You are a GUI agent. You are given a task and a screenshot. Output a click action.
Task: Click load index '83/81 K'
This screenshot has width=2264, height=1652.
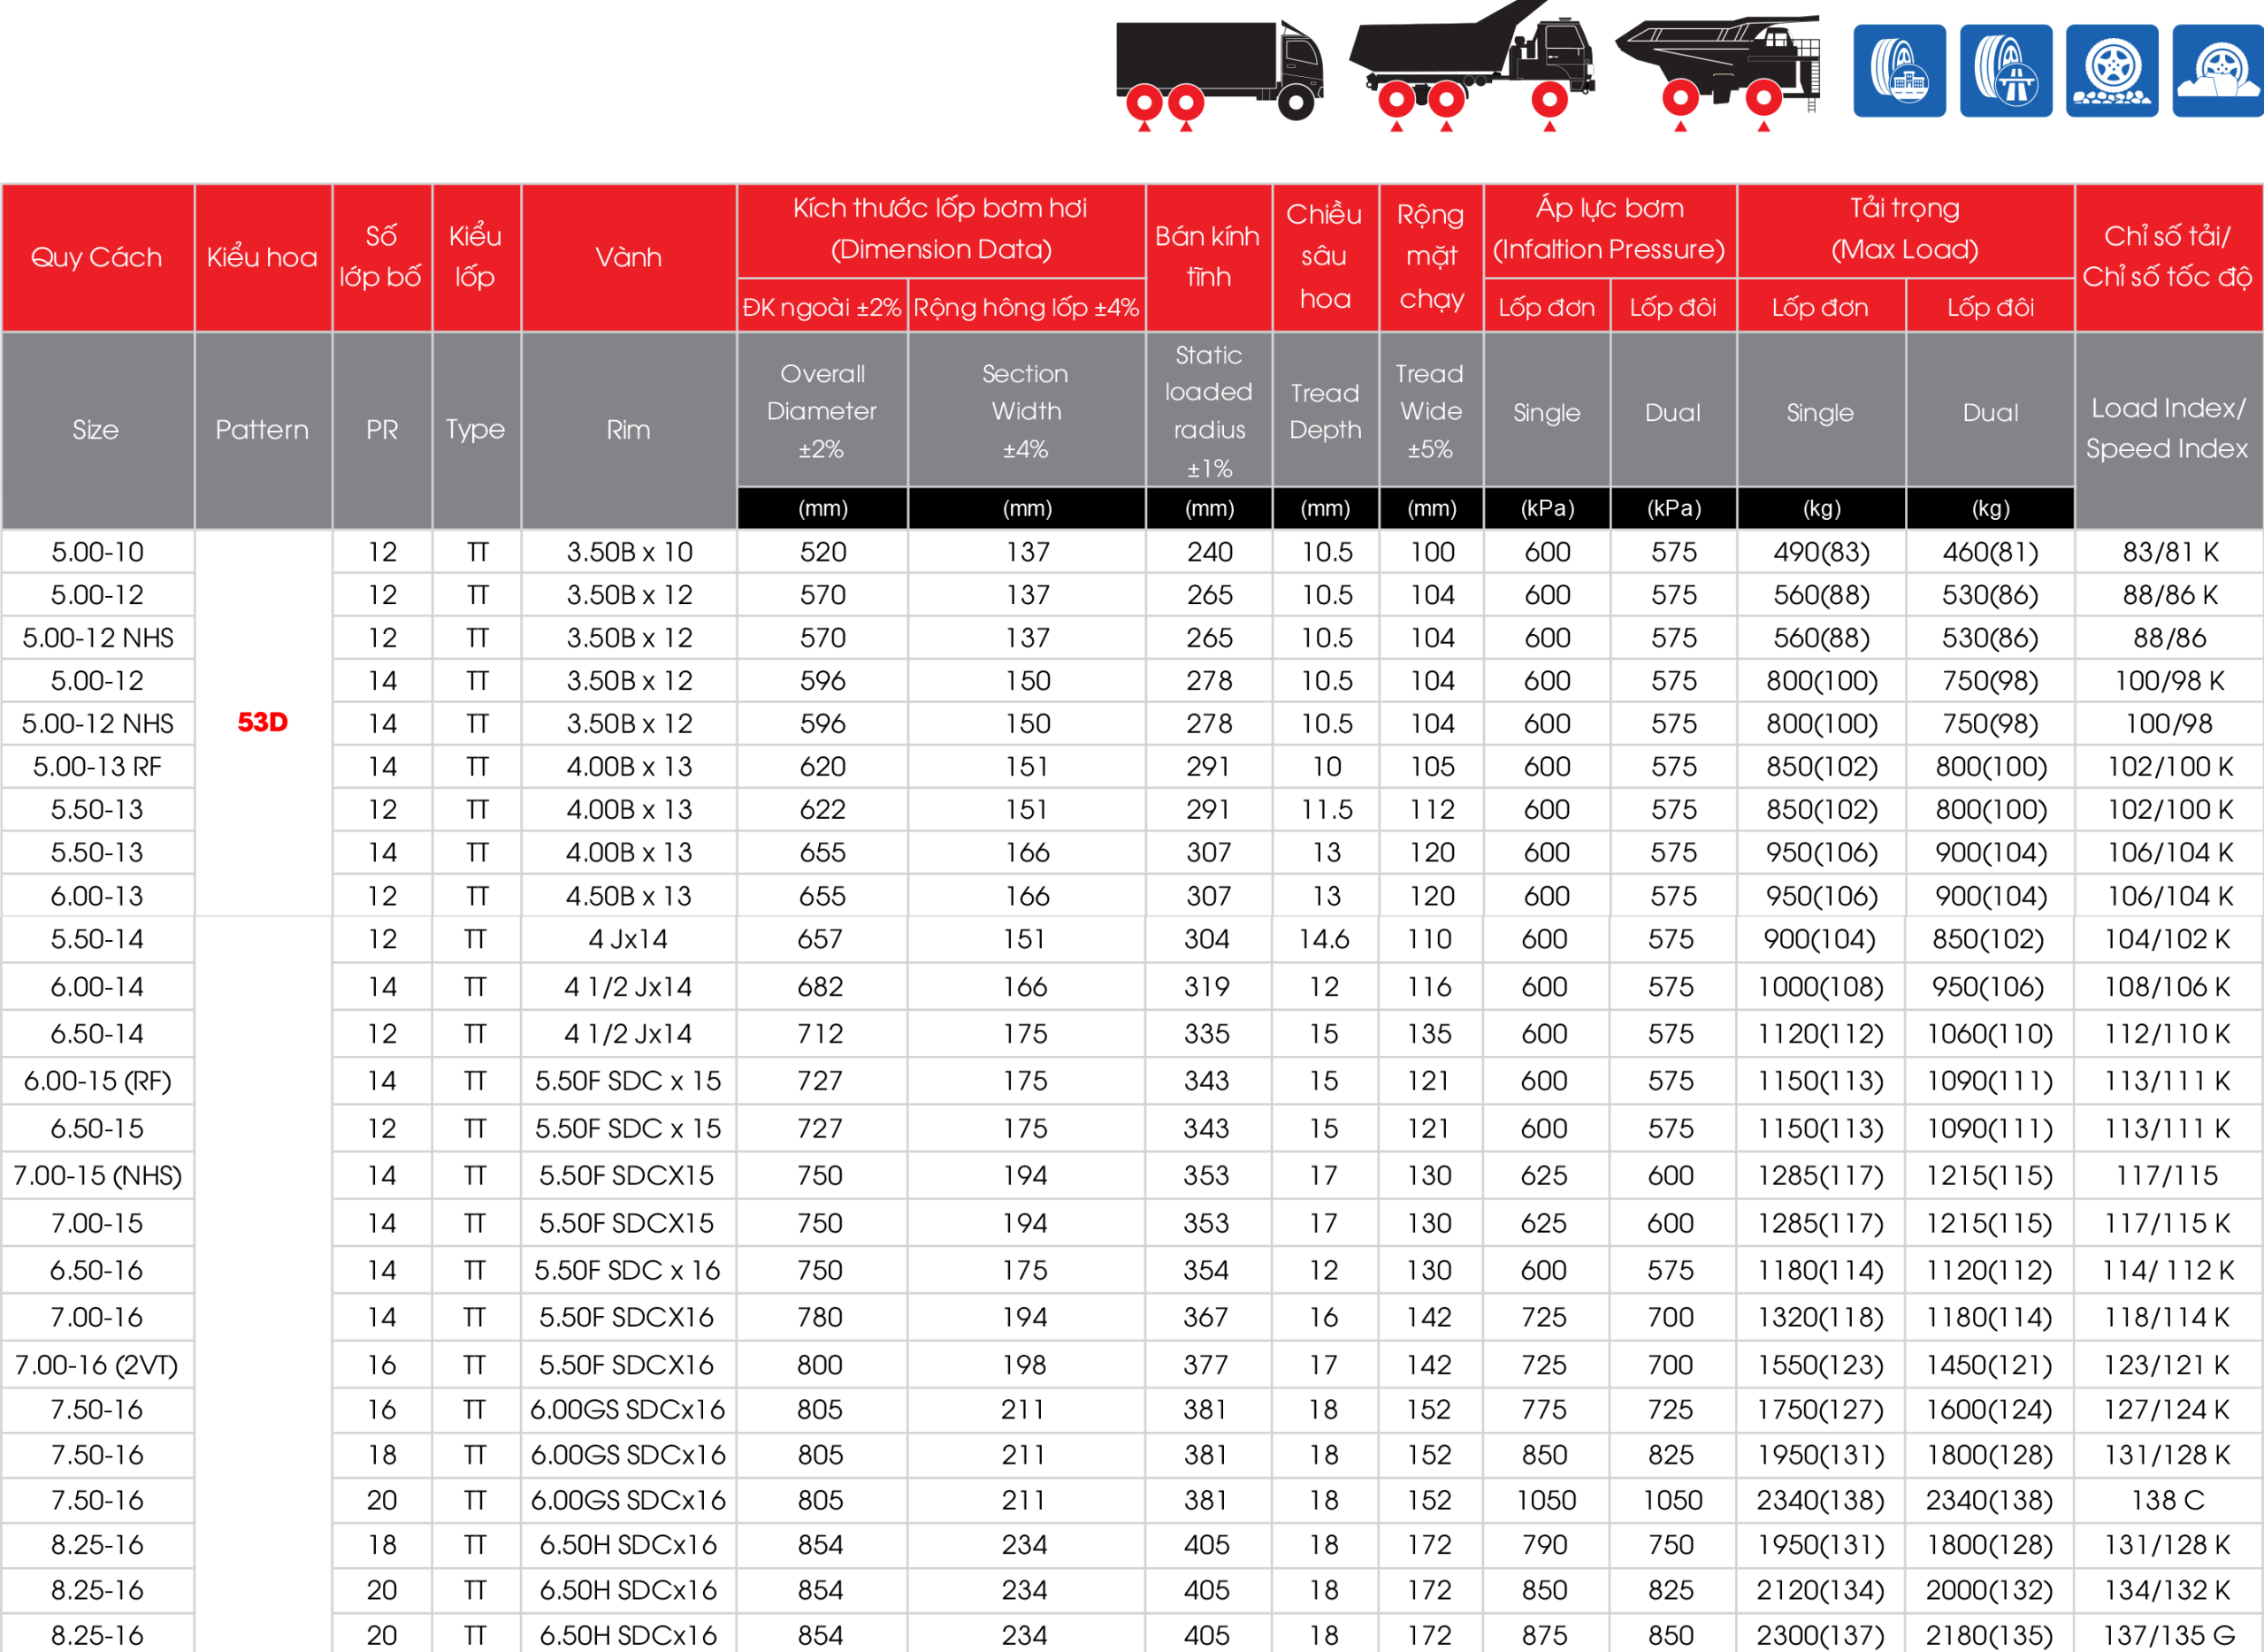(x=2169, y=552)
